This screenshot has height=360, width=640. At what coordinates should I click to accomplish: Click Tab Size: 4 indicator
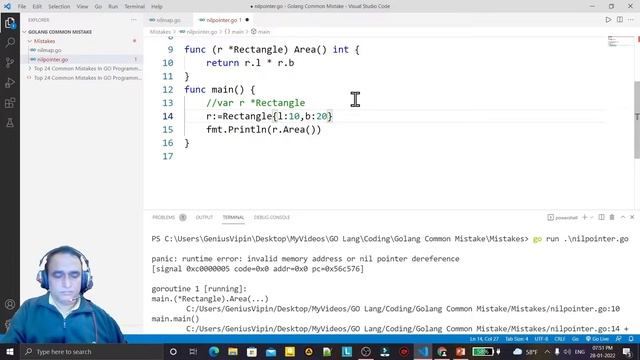tap(516, 339)
